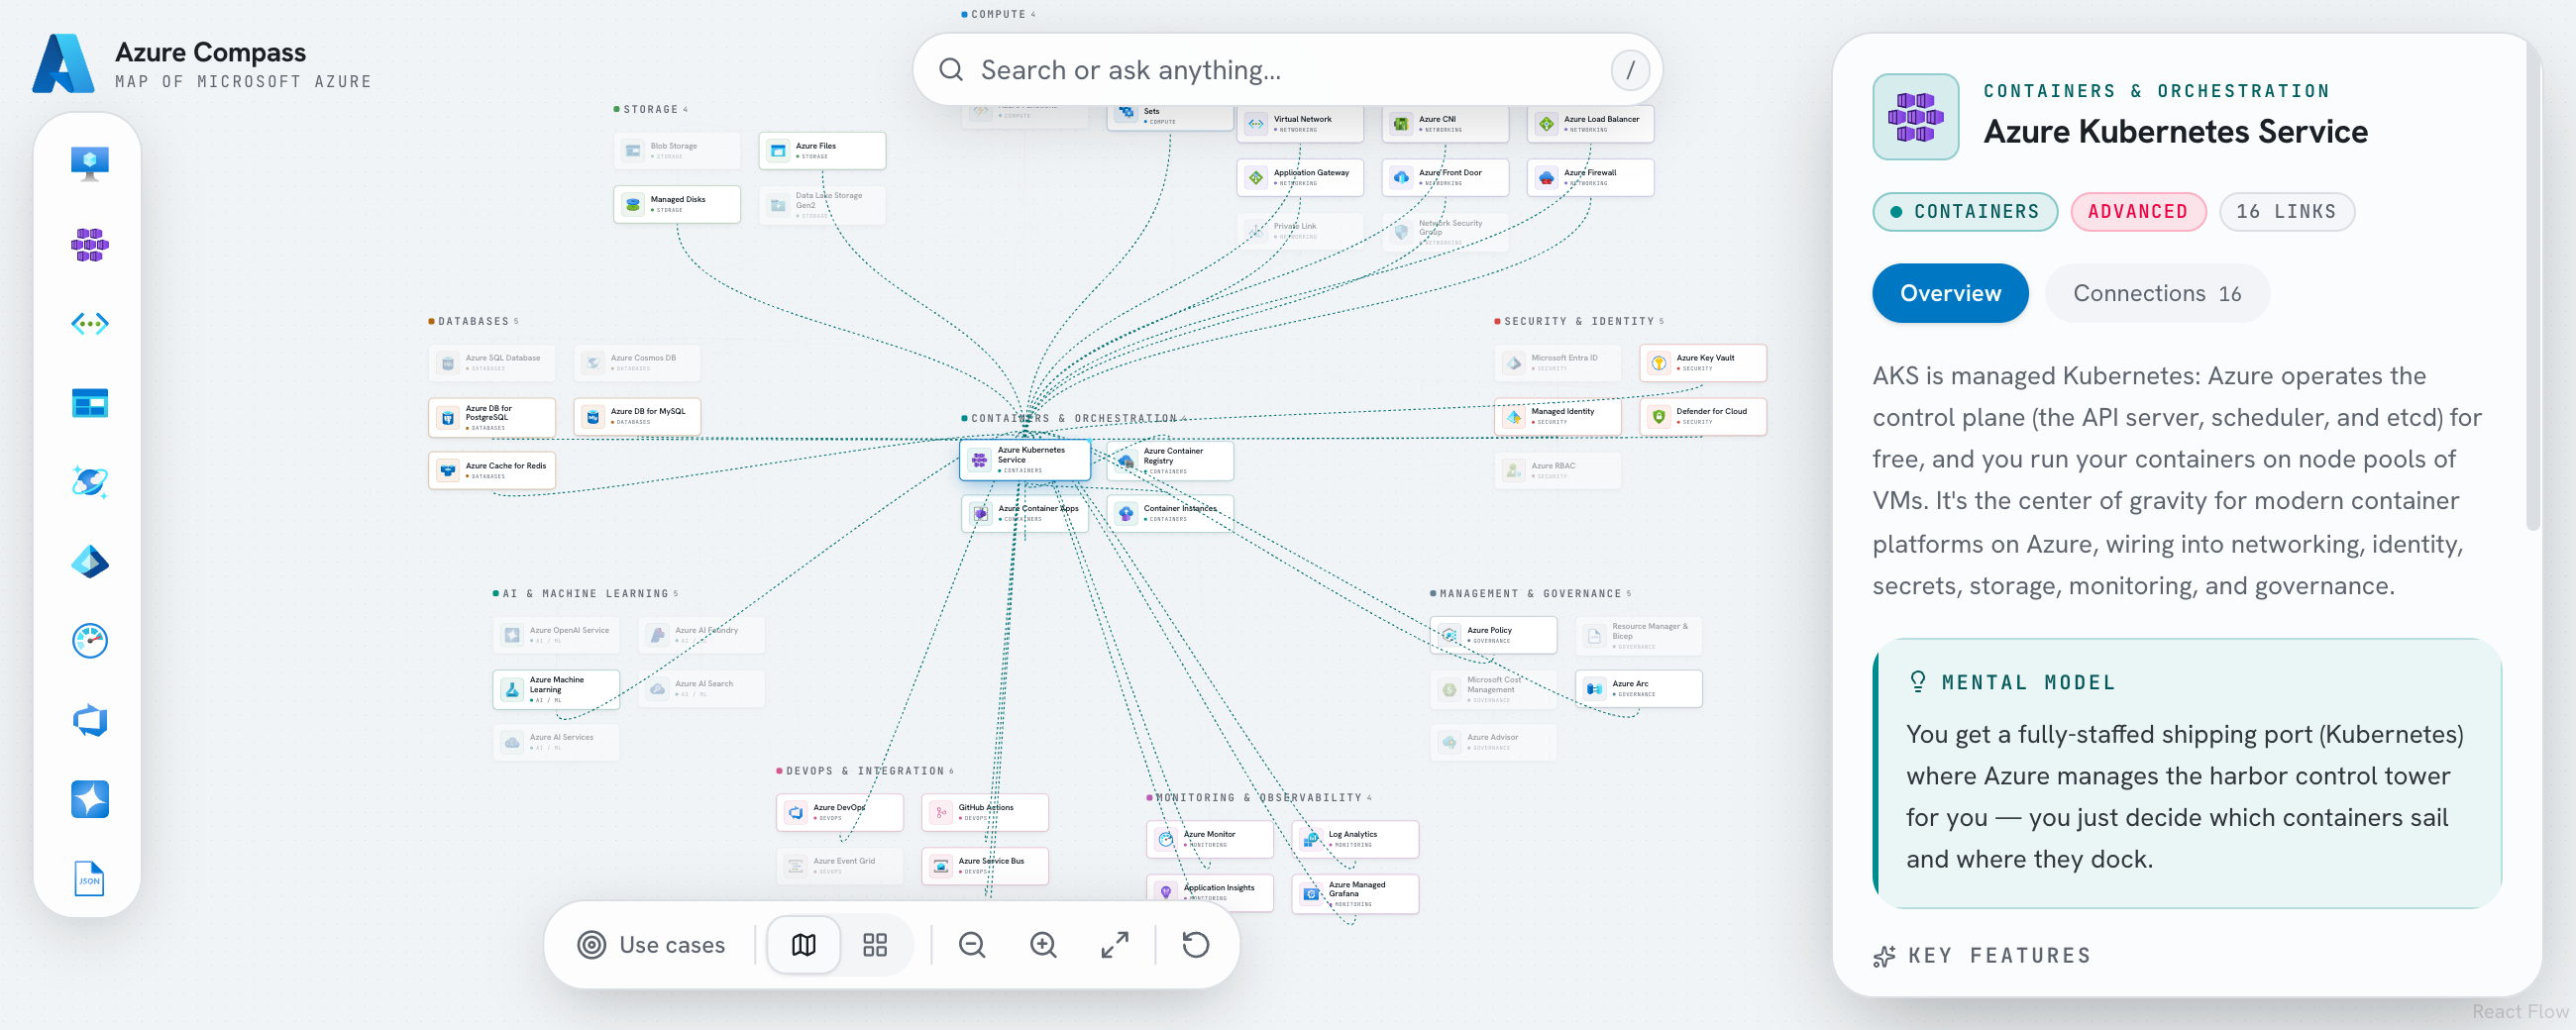
Task: Select the Blob Storage node
Action: coord(677,151)
